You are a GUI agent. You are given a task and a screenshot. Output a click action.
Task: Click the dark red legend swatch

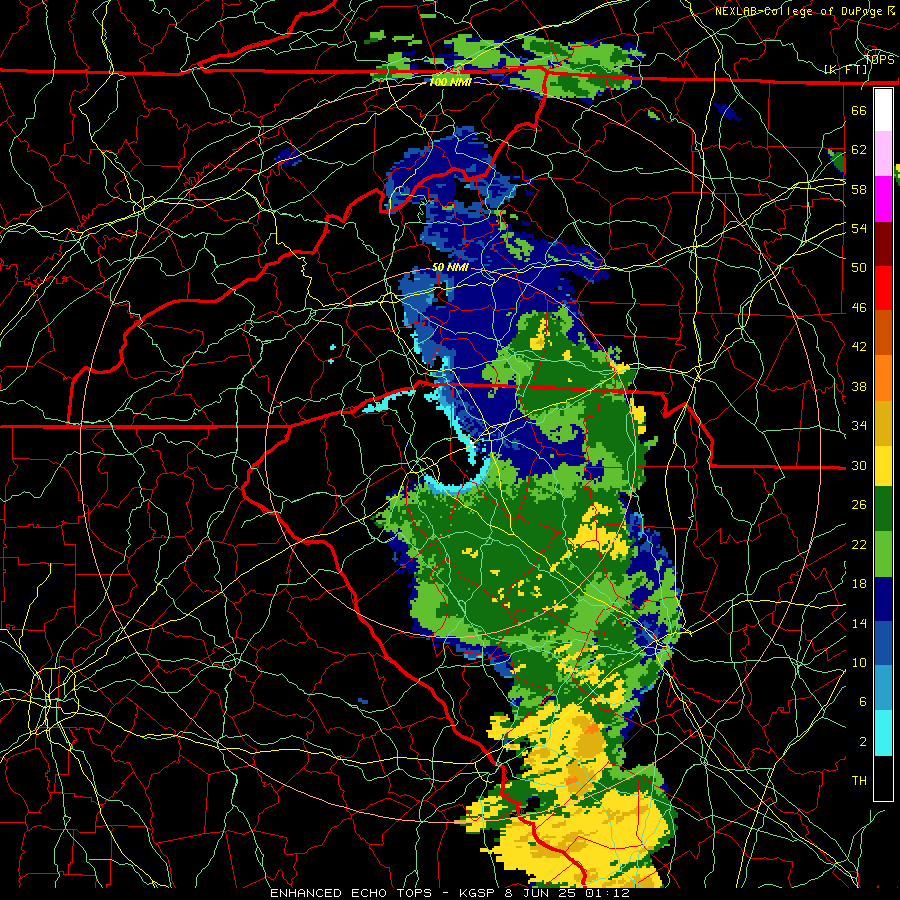click(x=883, y=244)
